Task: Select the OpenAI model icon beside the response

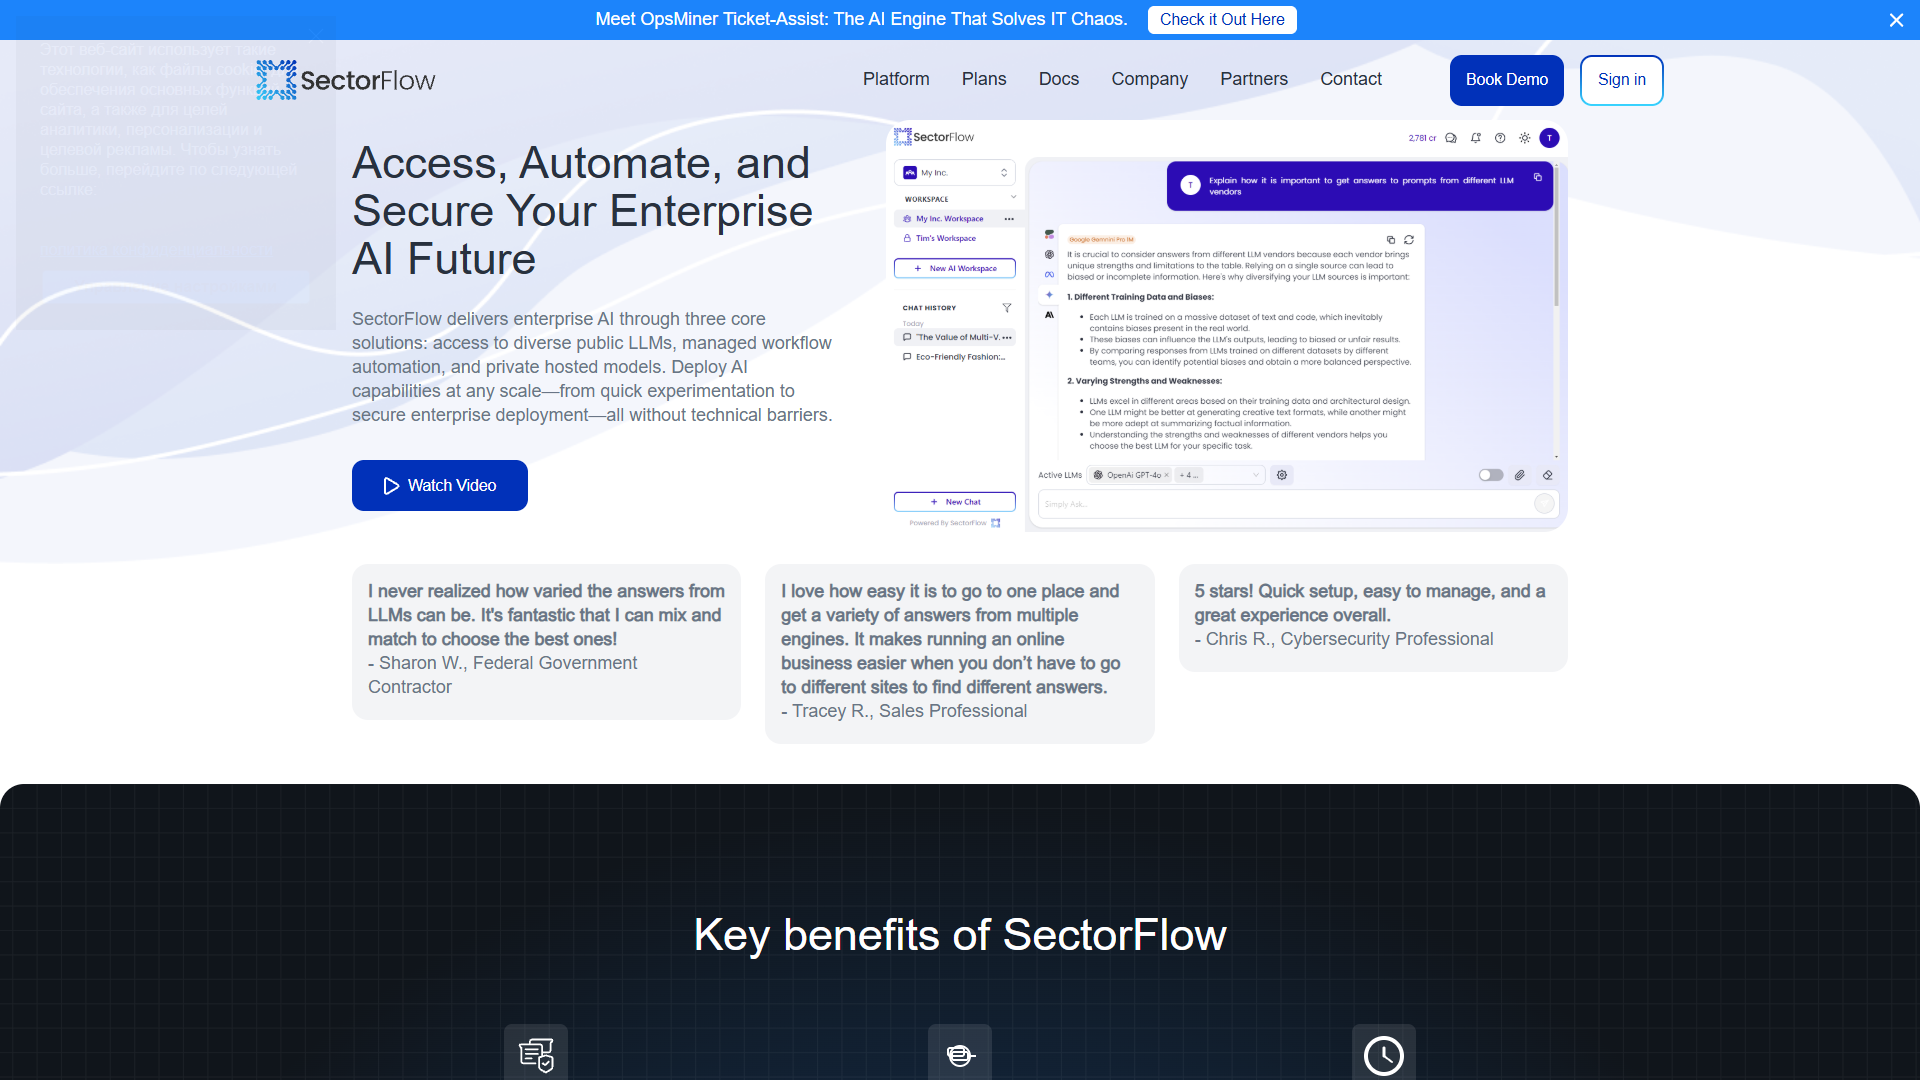Action: pyautogui.click(x=1049, y=254)
